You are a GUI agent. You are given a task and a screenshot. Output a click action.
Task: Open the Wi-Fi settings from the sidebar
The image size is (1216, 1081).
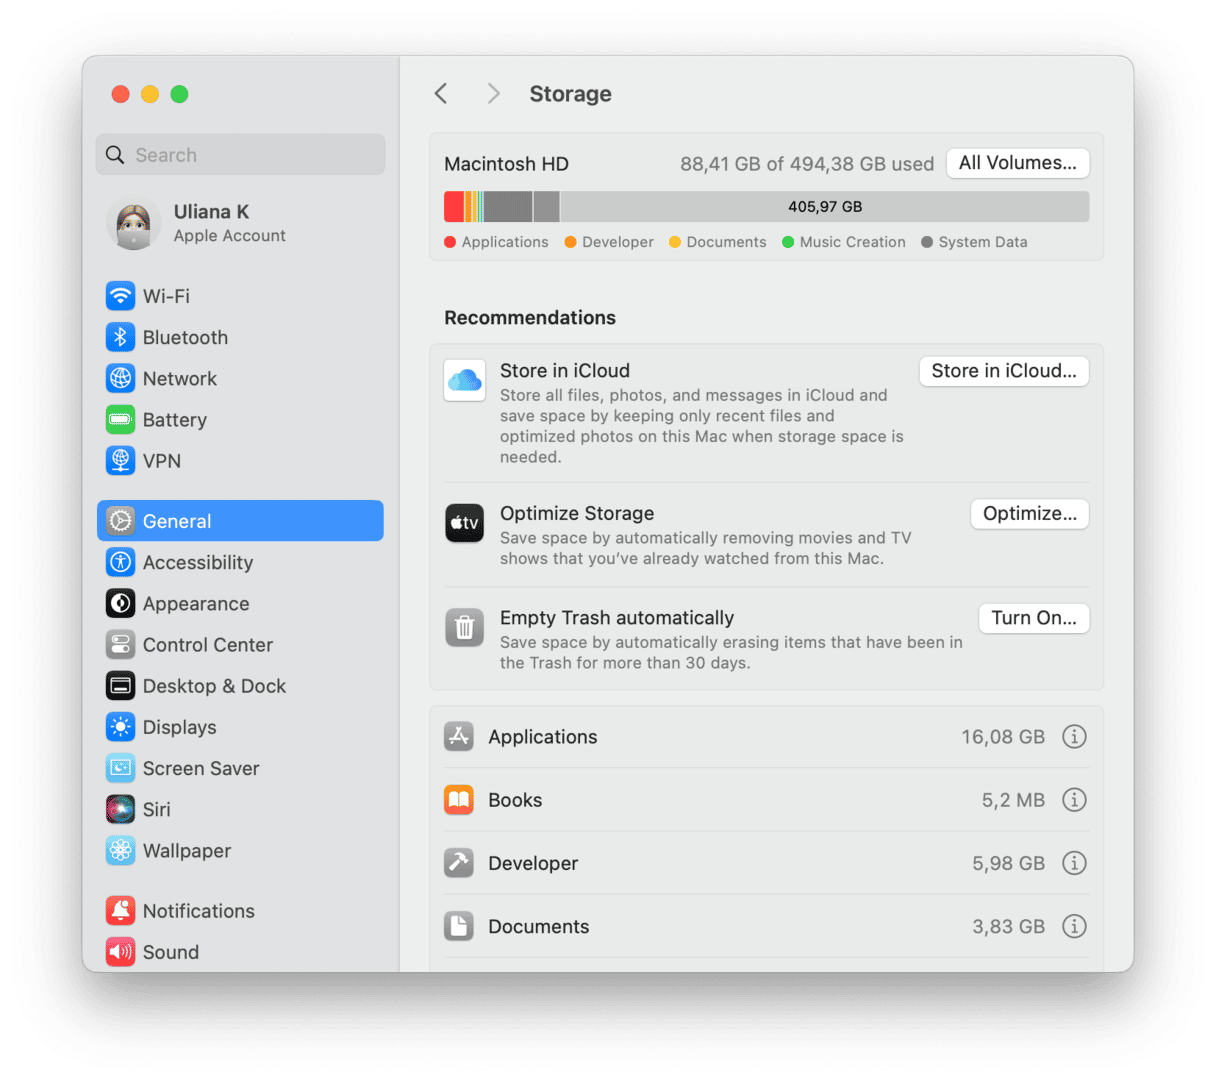click(120, 296)
